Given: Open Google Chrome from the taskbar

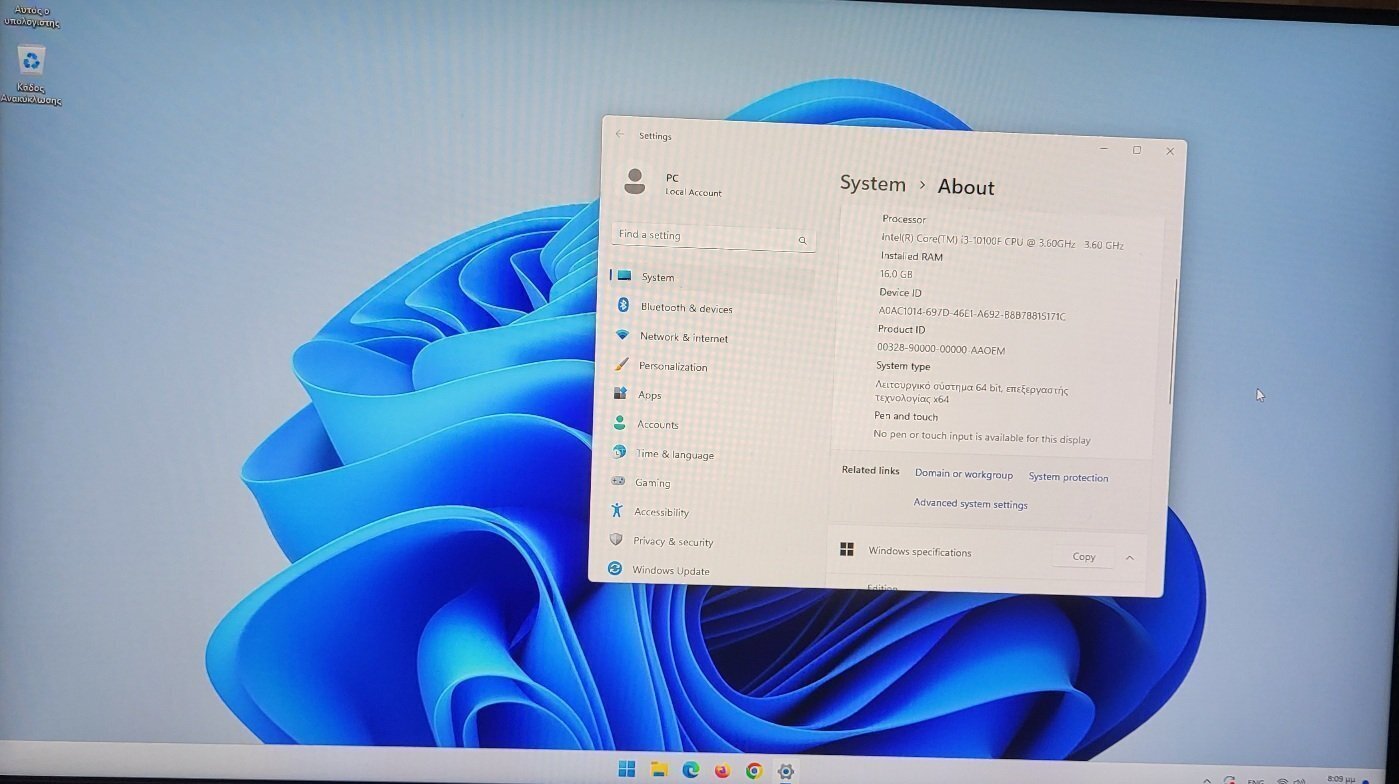Looking at the screenshot, I should point(754,771).
